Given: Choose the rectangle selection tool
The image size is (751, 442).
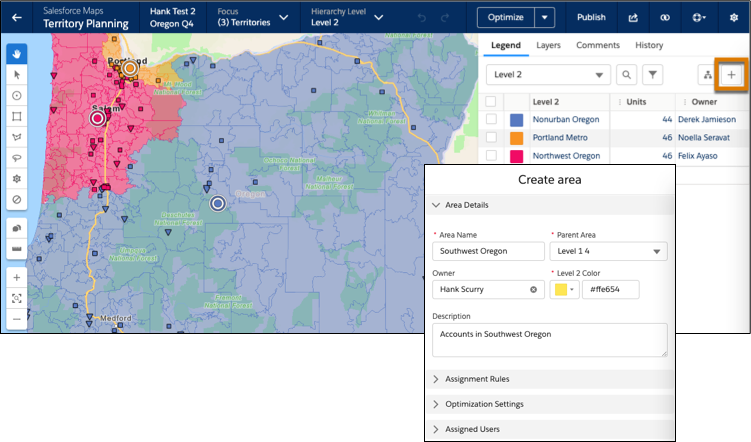Looking at the screenshot, I should 17,116.
